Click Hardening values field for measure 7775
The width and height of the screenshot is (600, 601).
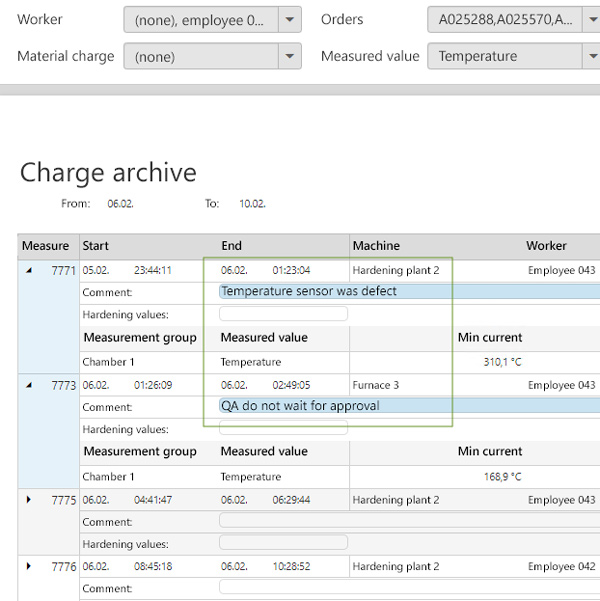pyautogui.click(x=283, y=543)
